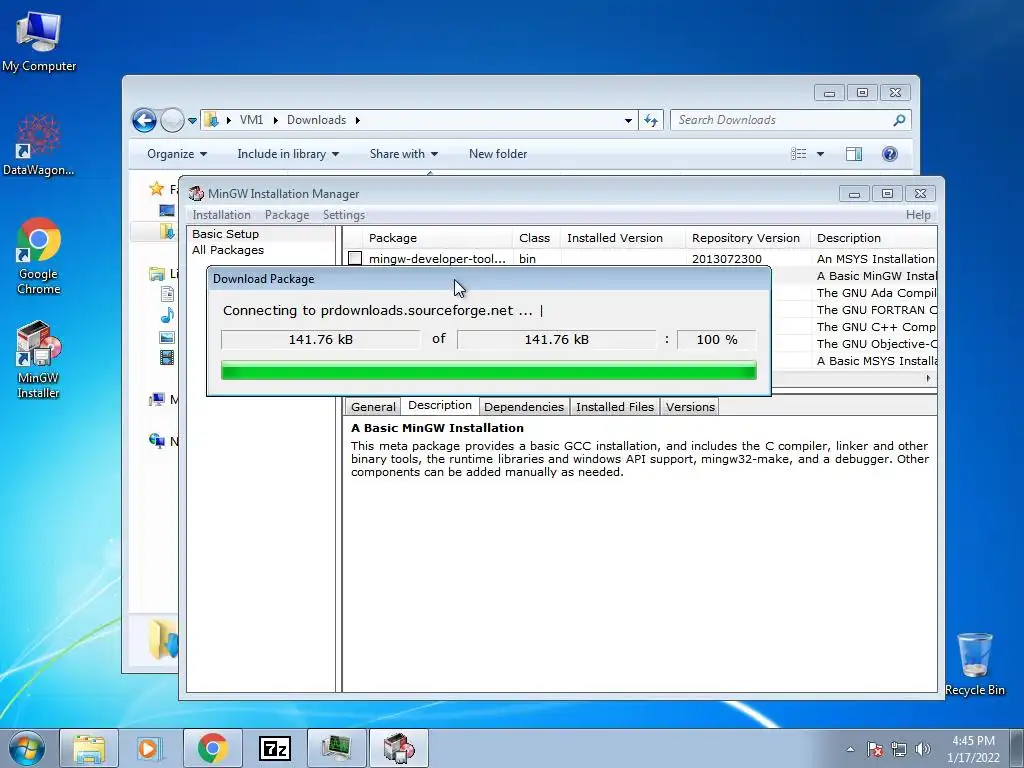Click 'The GNU FORTRAN' description row
1024x768 pixels.
(x=876, y=310)
